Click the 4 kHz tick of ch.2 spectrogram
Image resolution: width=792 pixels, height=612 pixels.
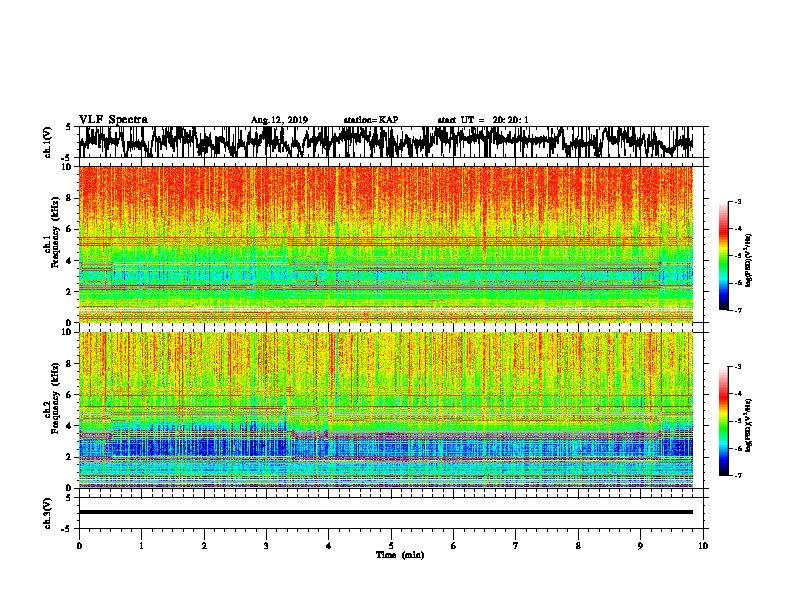coord(70,426)
